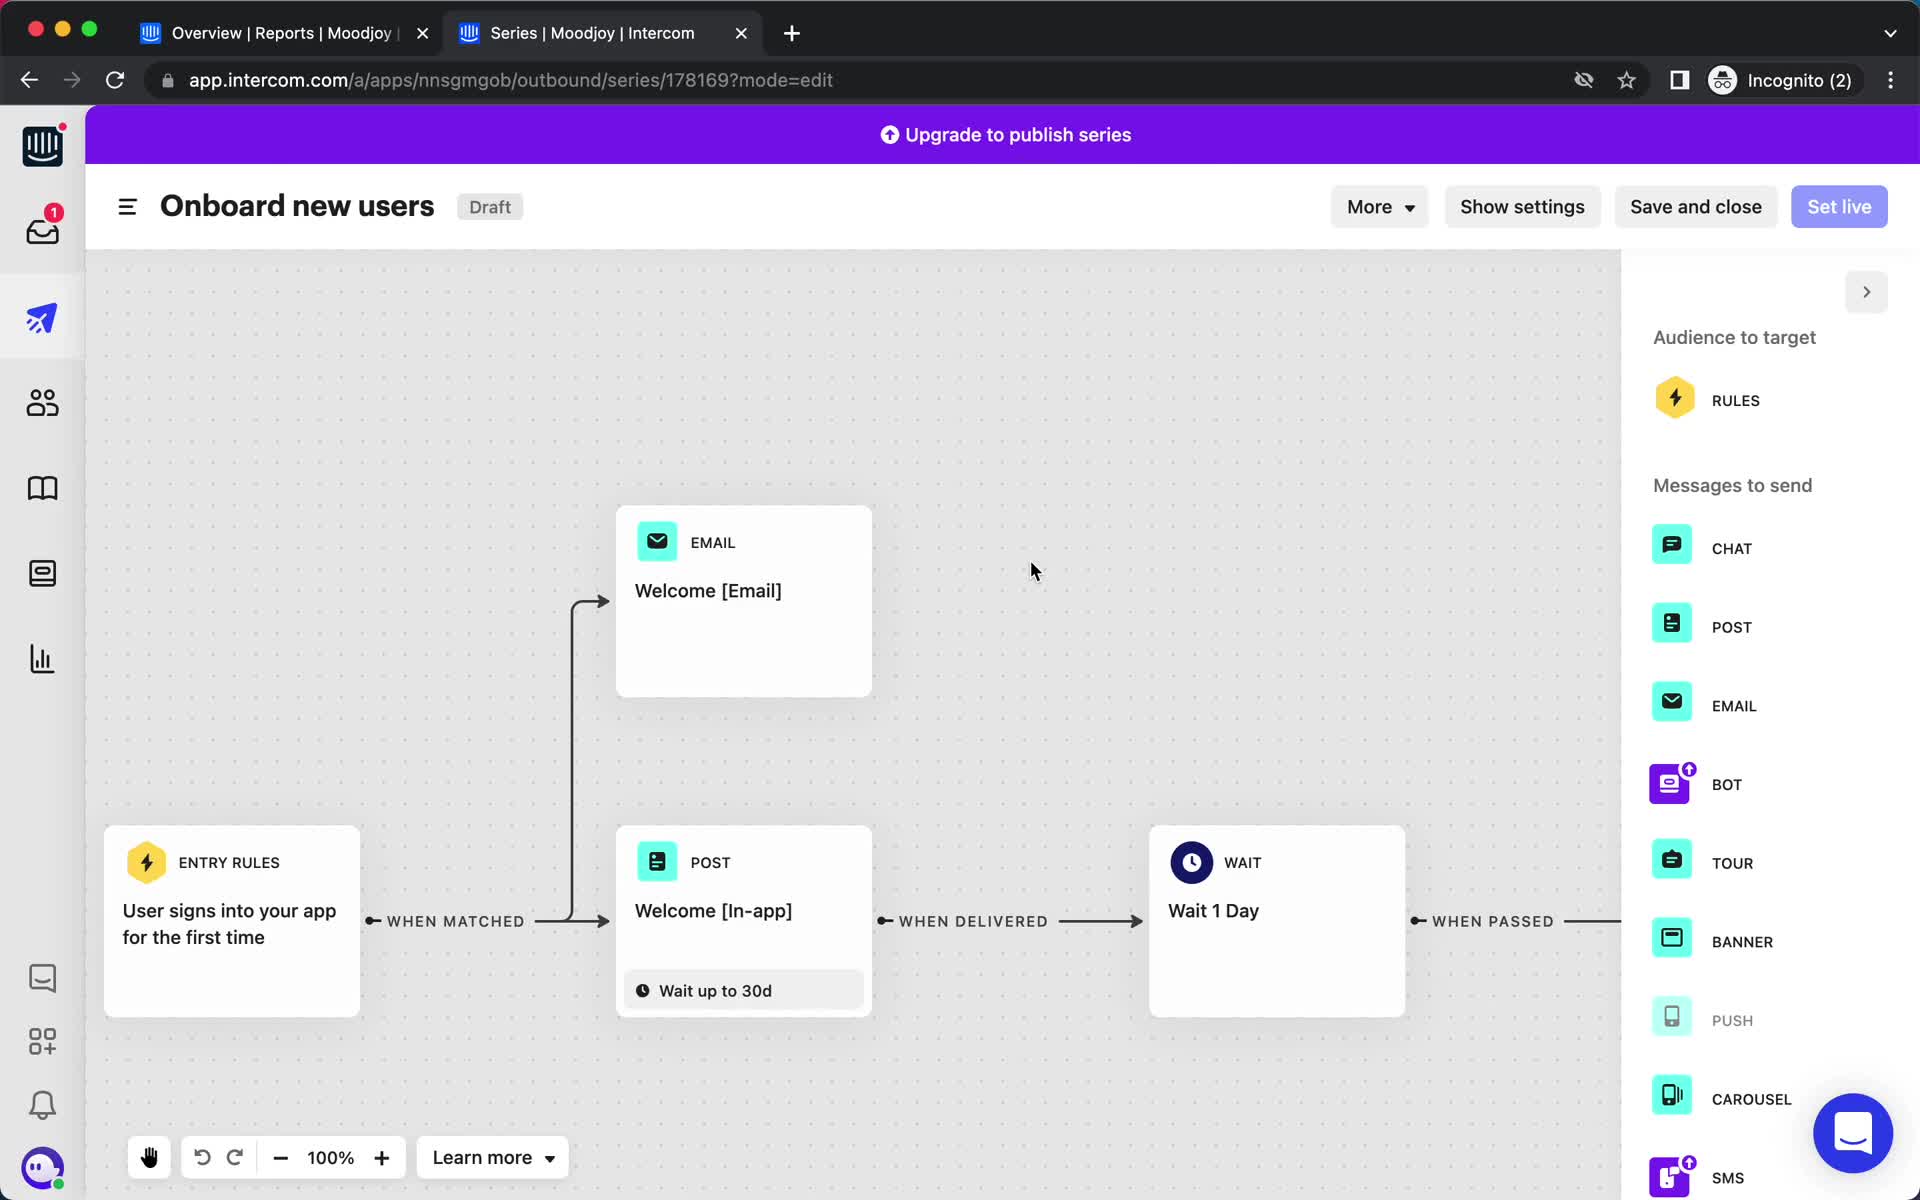Click the Set live button

point(1838,206)
